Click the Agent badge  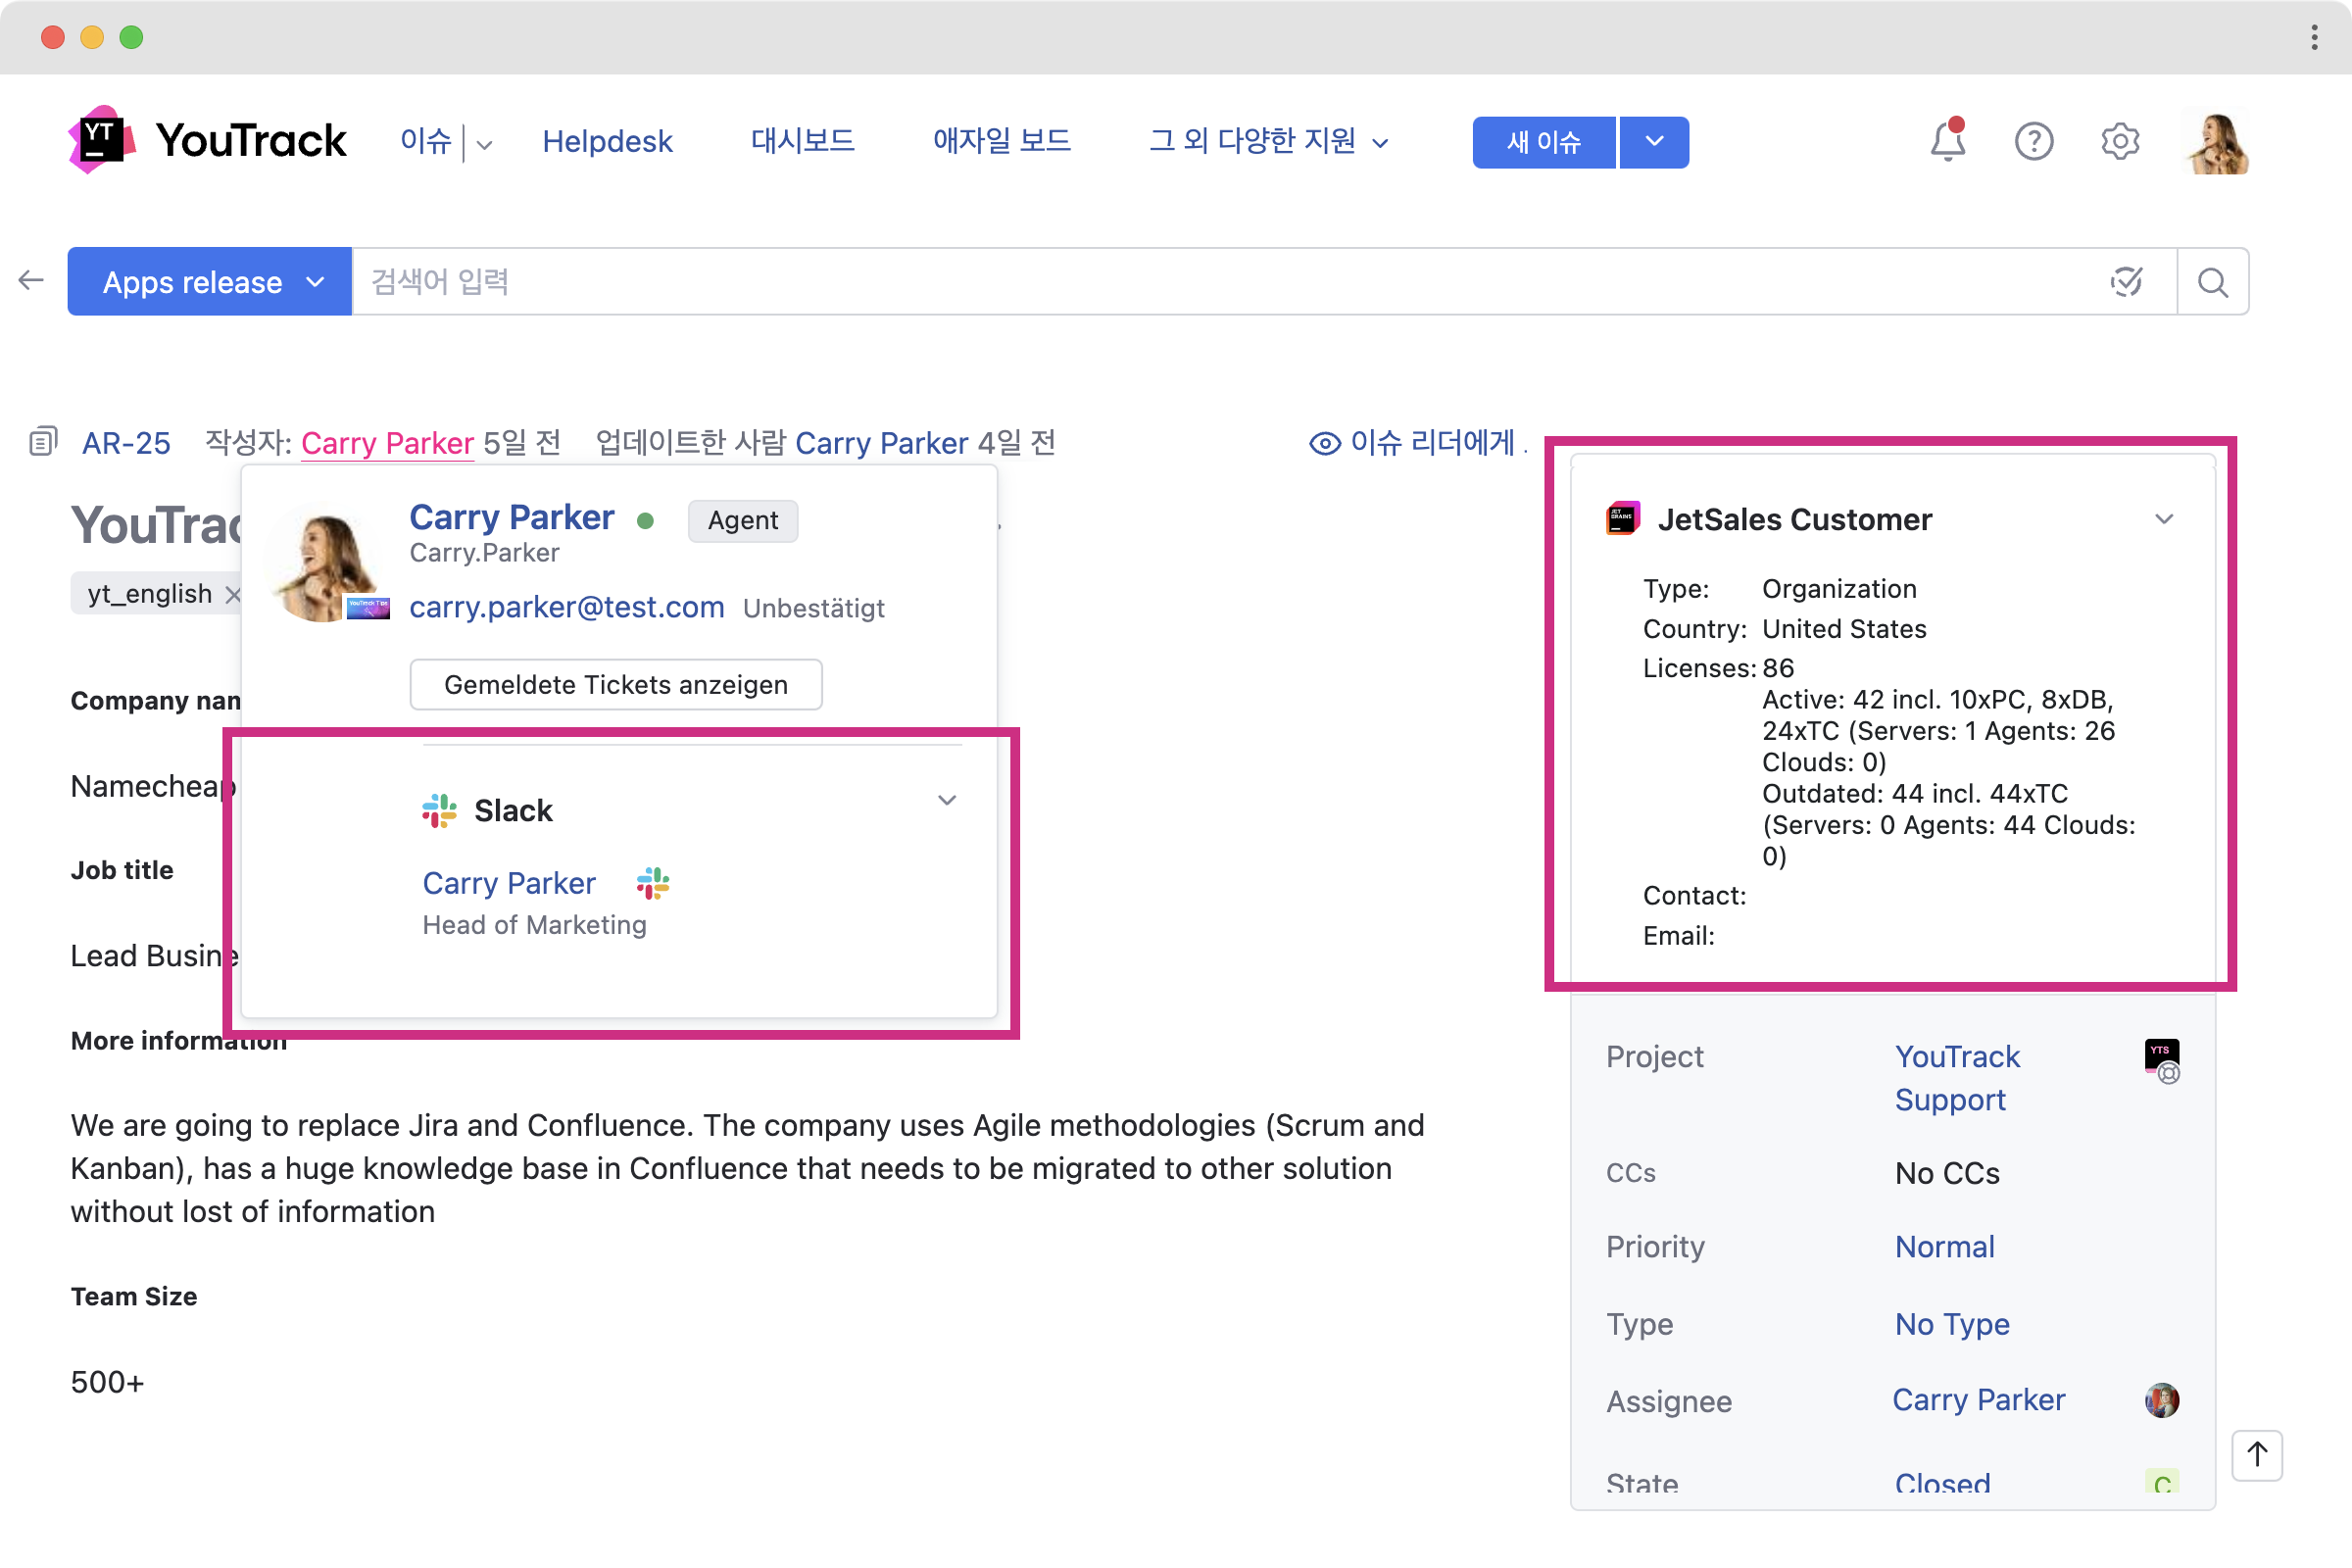[x=742, y=520]
